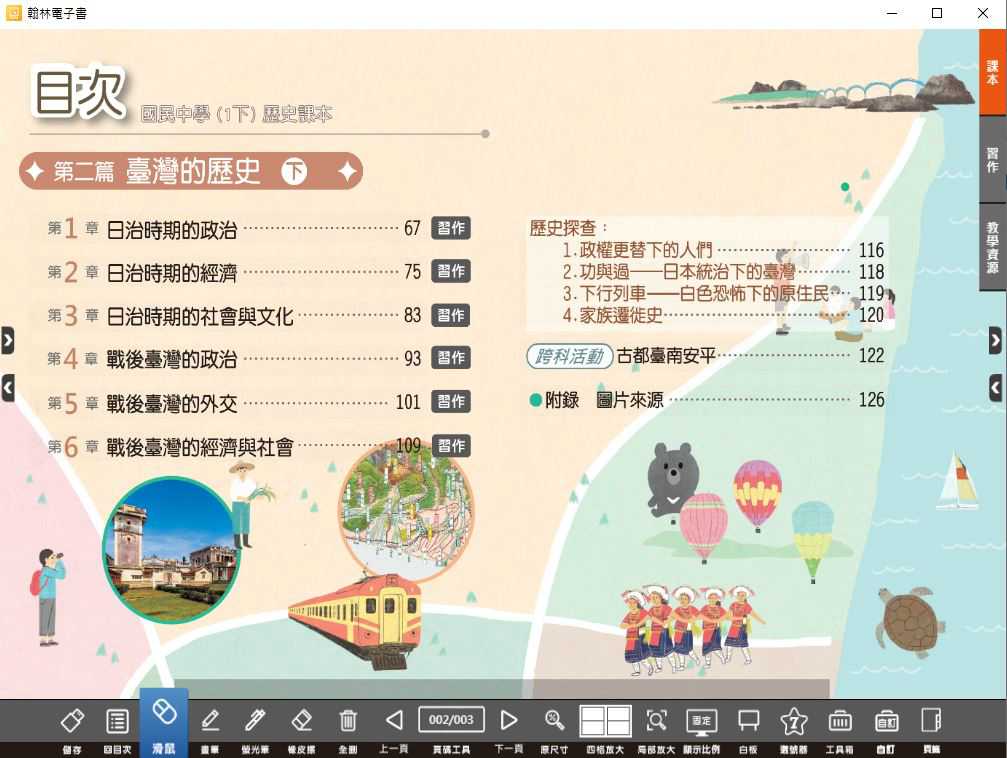
Task: Open chapter 5 戰後臺灣的外交
Action: [x=172, y=403]
